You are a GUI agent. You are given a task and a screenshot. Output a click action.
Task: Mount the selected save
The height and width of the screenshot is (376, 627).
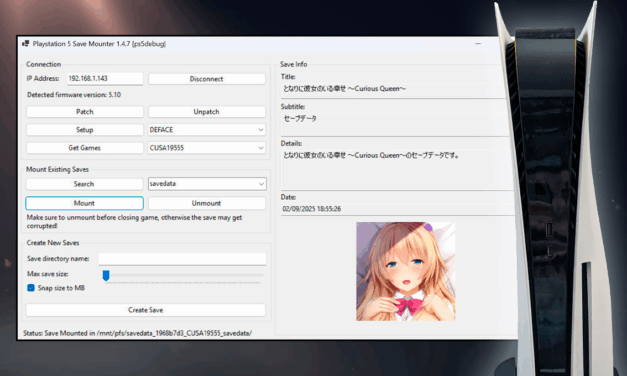(84, 203)
